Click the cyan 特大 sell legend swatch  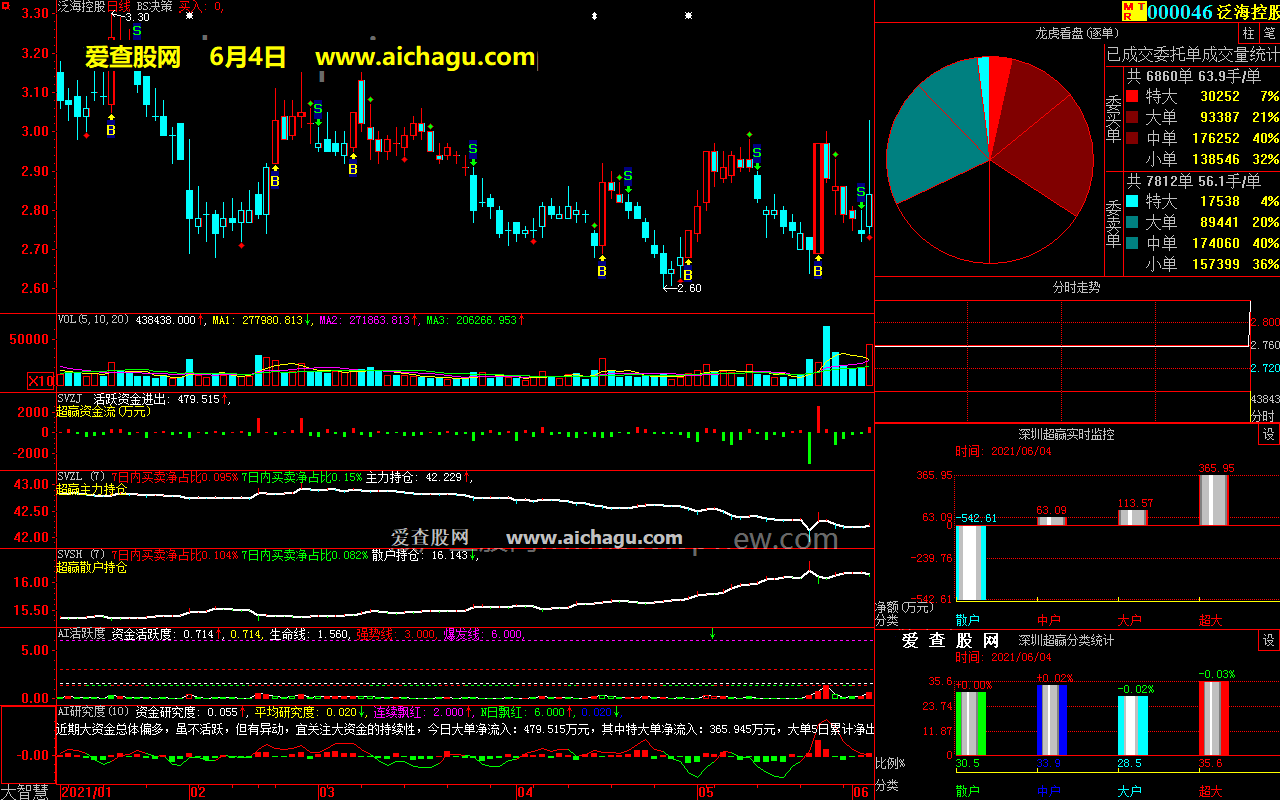[1131, 202]
